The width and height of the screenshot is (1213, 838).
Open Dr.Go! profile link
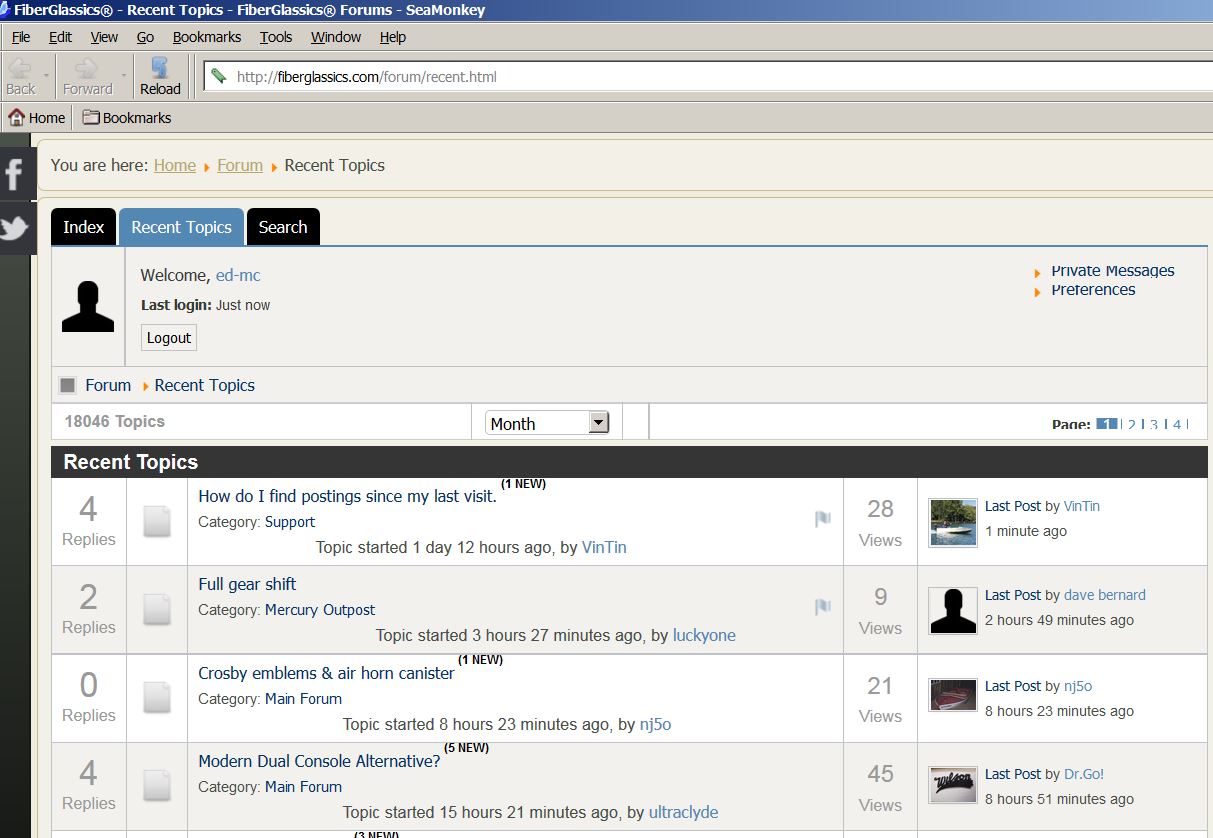coord(1084,774)
